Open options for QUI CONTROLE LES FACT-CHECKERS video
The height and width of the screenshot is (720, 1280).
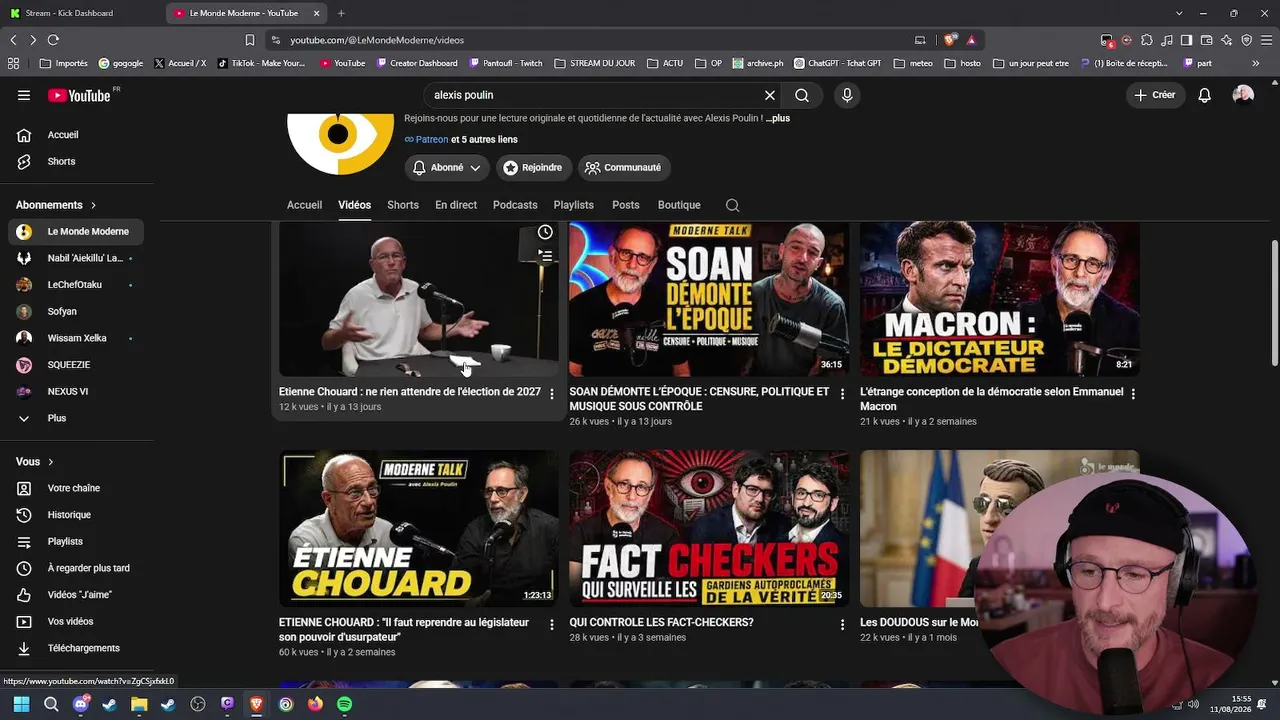(x=842, y=625)
